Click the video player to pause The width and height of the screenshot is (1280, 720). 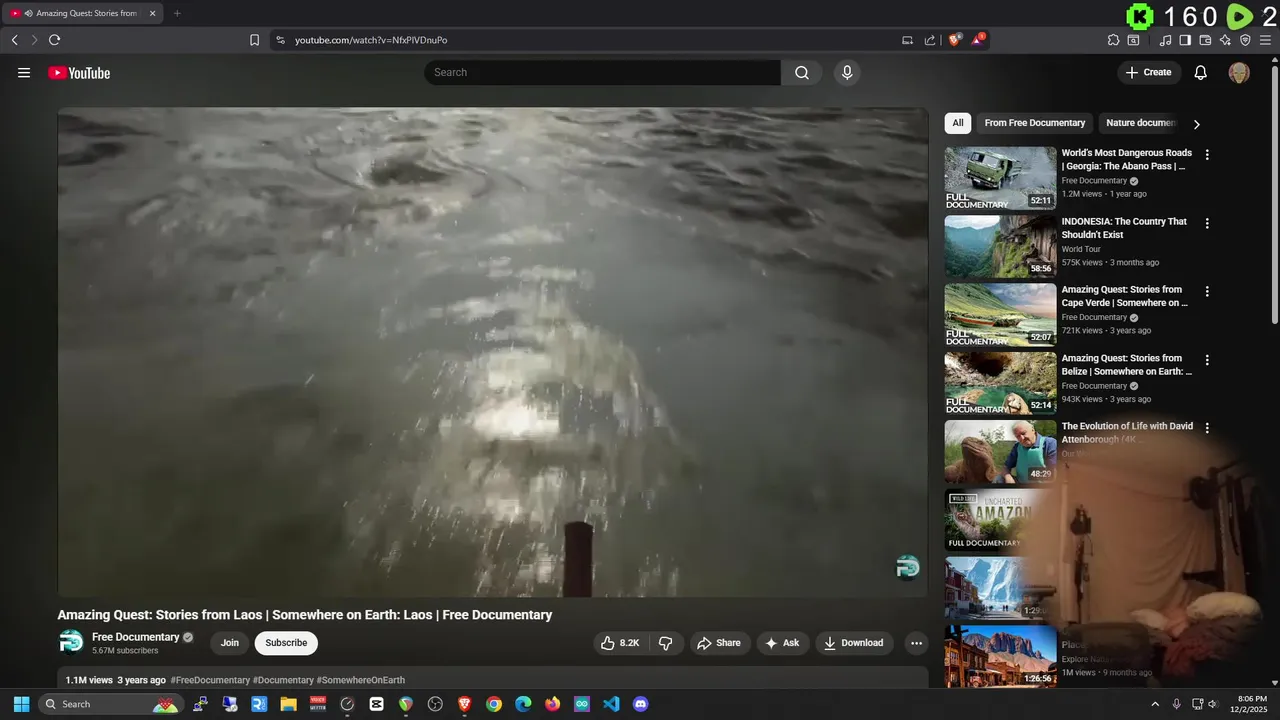pyautogui.click(x=493, y=352)
